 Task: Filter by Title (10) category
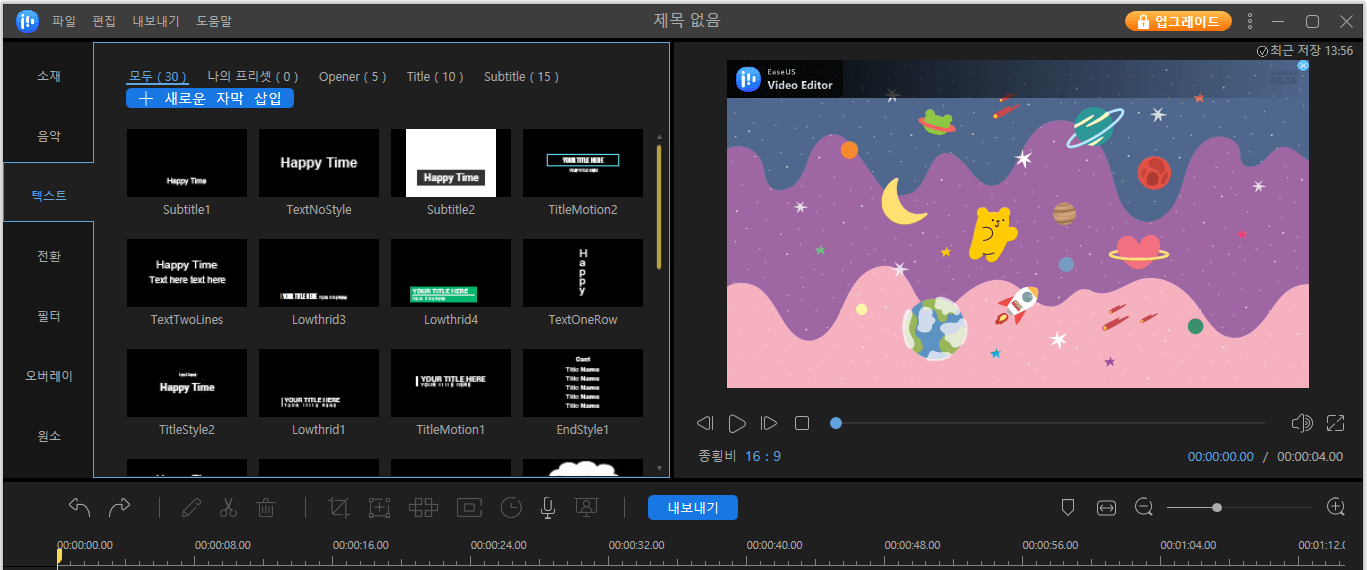[x=436, y=77]
